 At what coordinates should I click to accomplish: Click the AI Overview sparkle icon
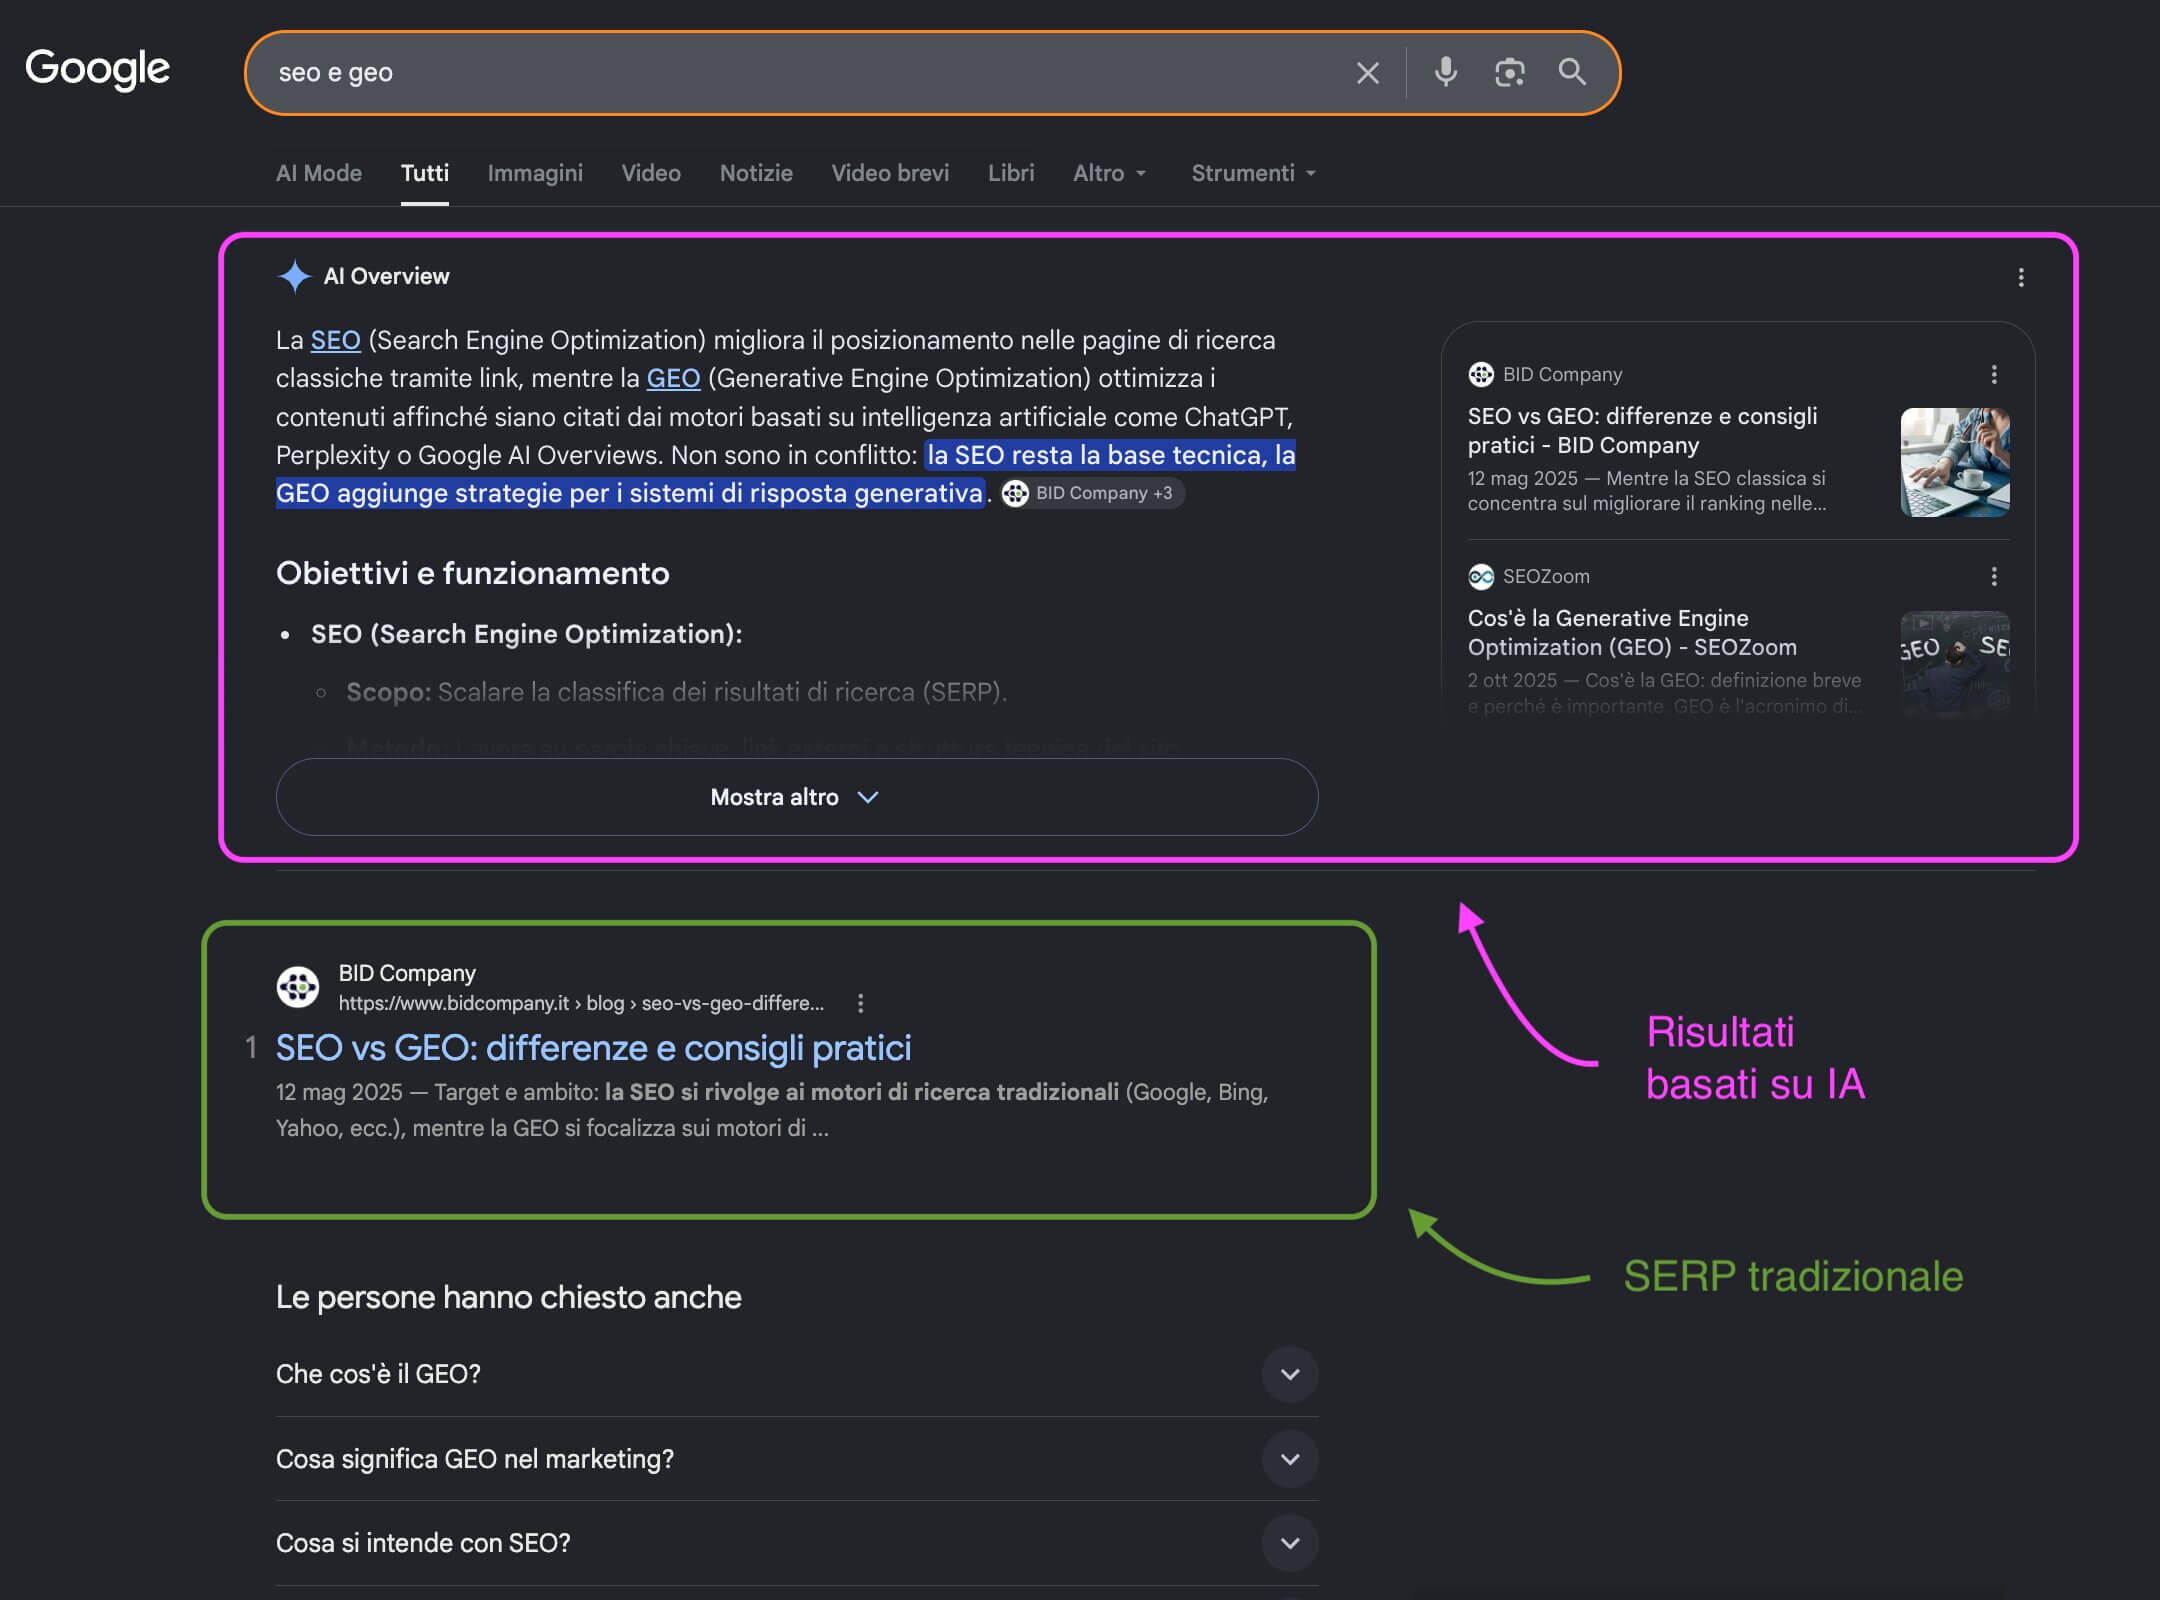pos(294,276)
